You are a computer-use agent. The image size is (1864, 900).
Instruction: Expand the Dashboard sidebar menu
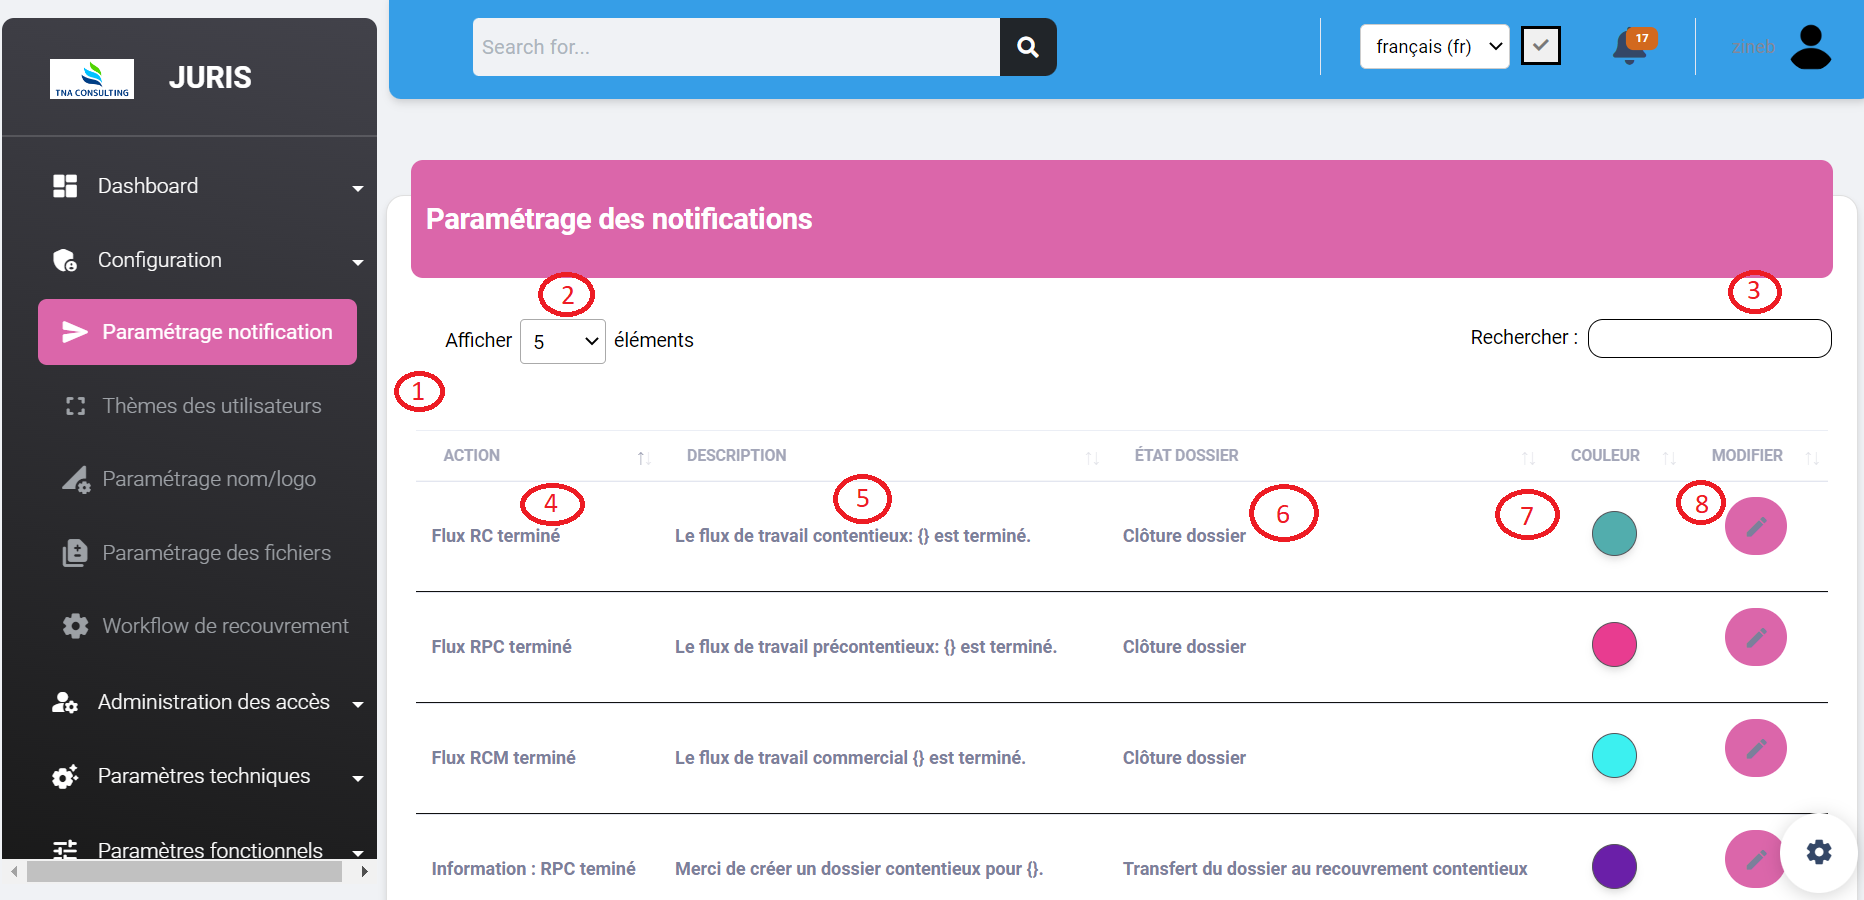207,186
